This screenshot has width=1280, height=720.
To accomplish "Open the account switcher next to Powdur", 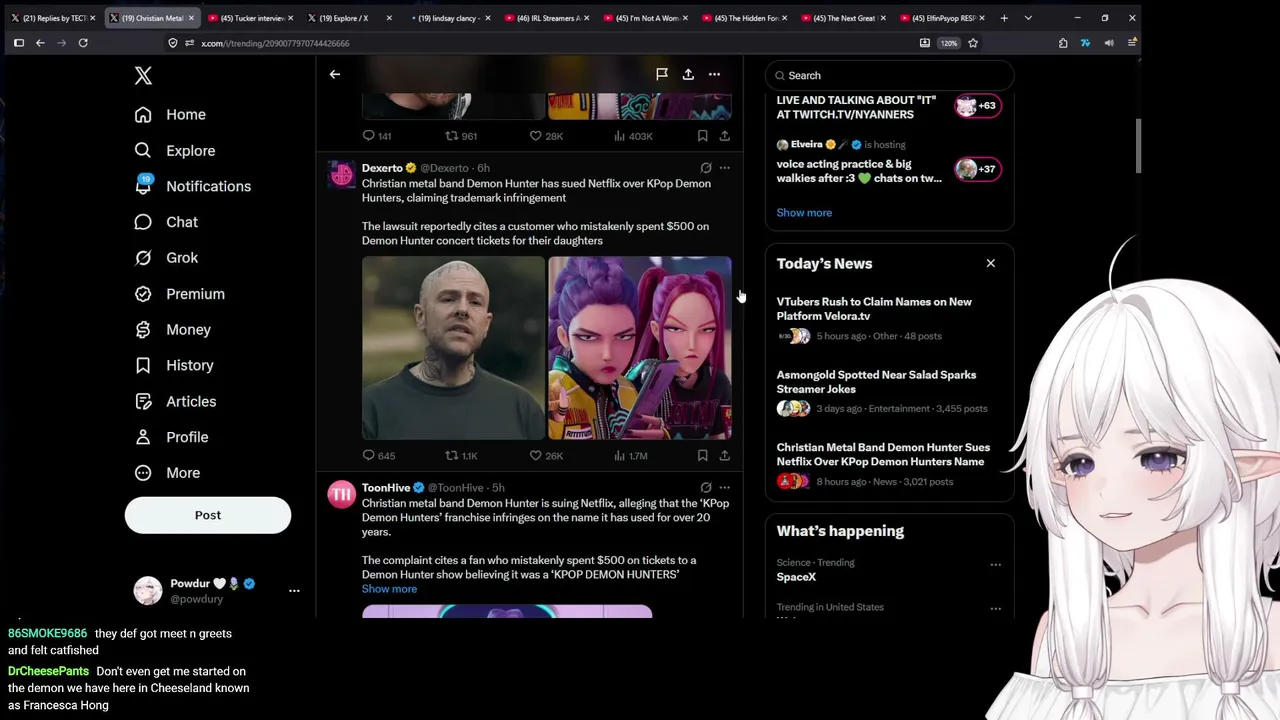I will pos(294,591).
